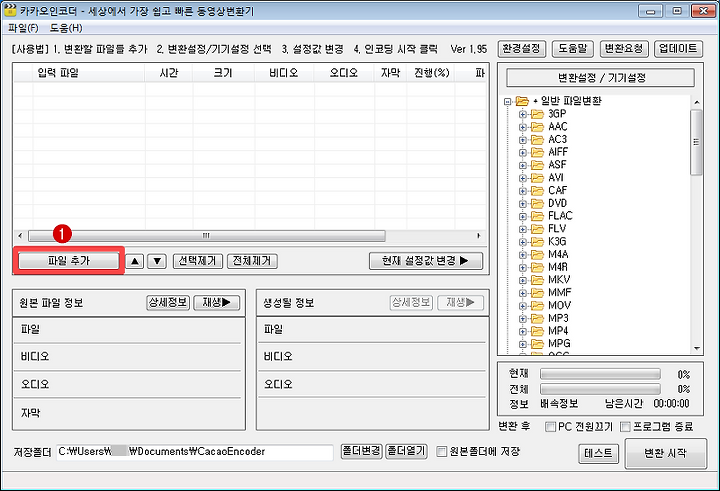This screenshot has height=491, width=720.
Task: Click the DVD folder icon
Action: point(537,203)
